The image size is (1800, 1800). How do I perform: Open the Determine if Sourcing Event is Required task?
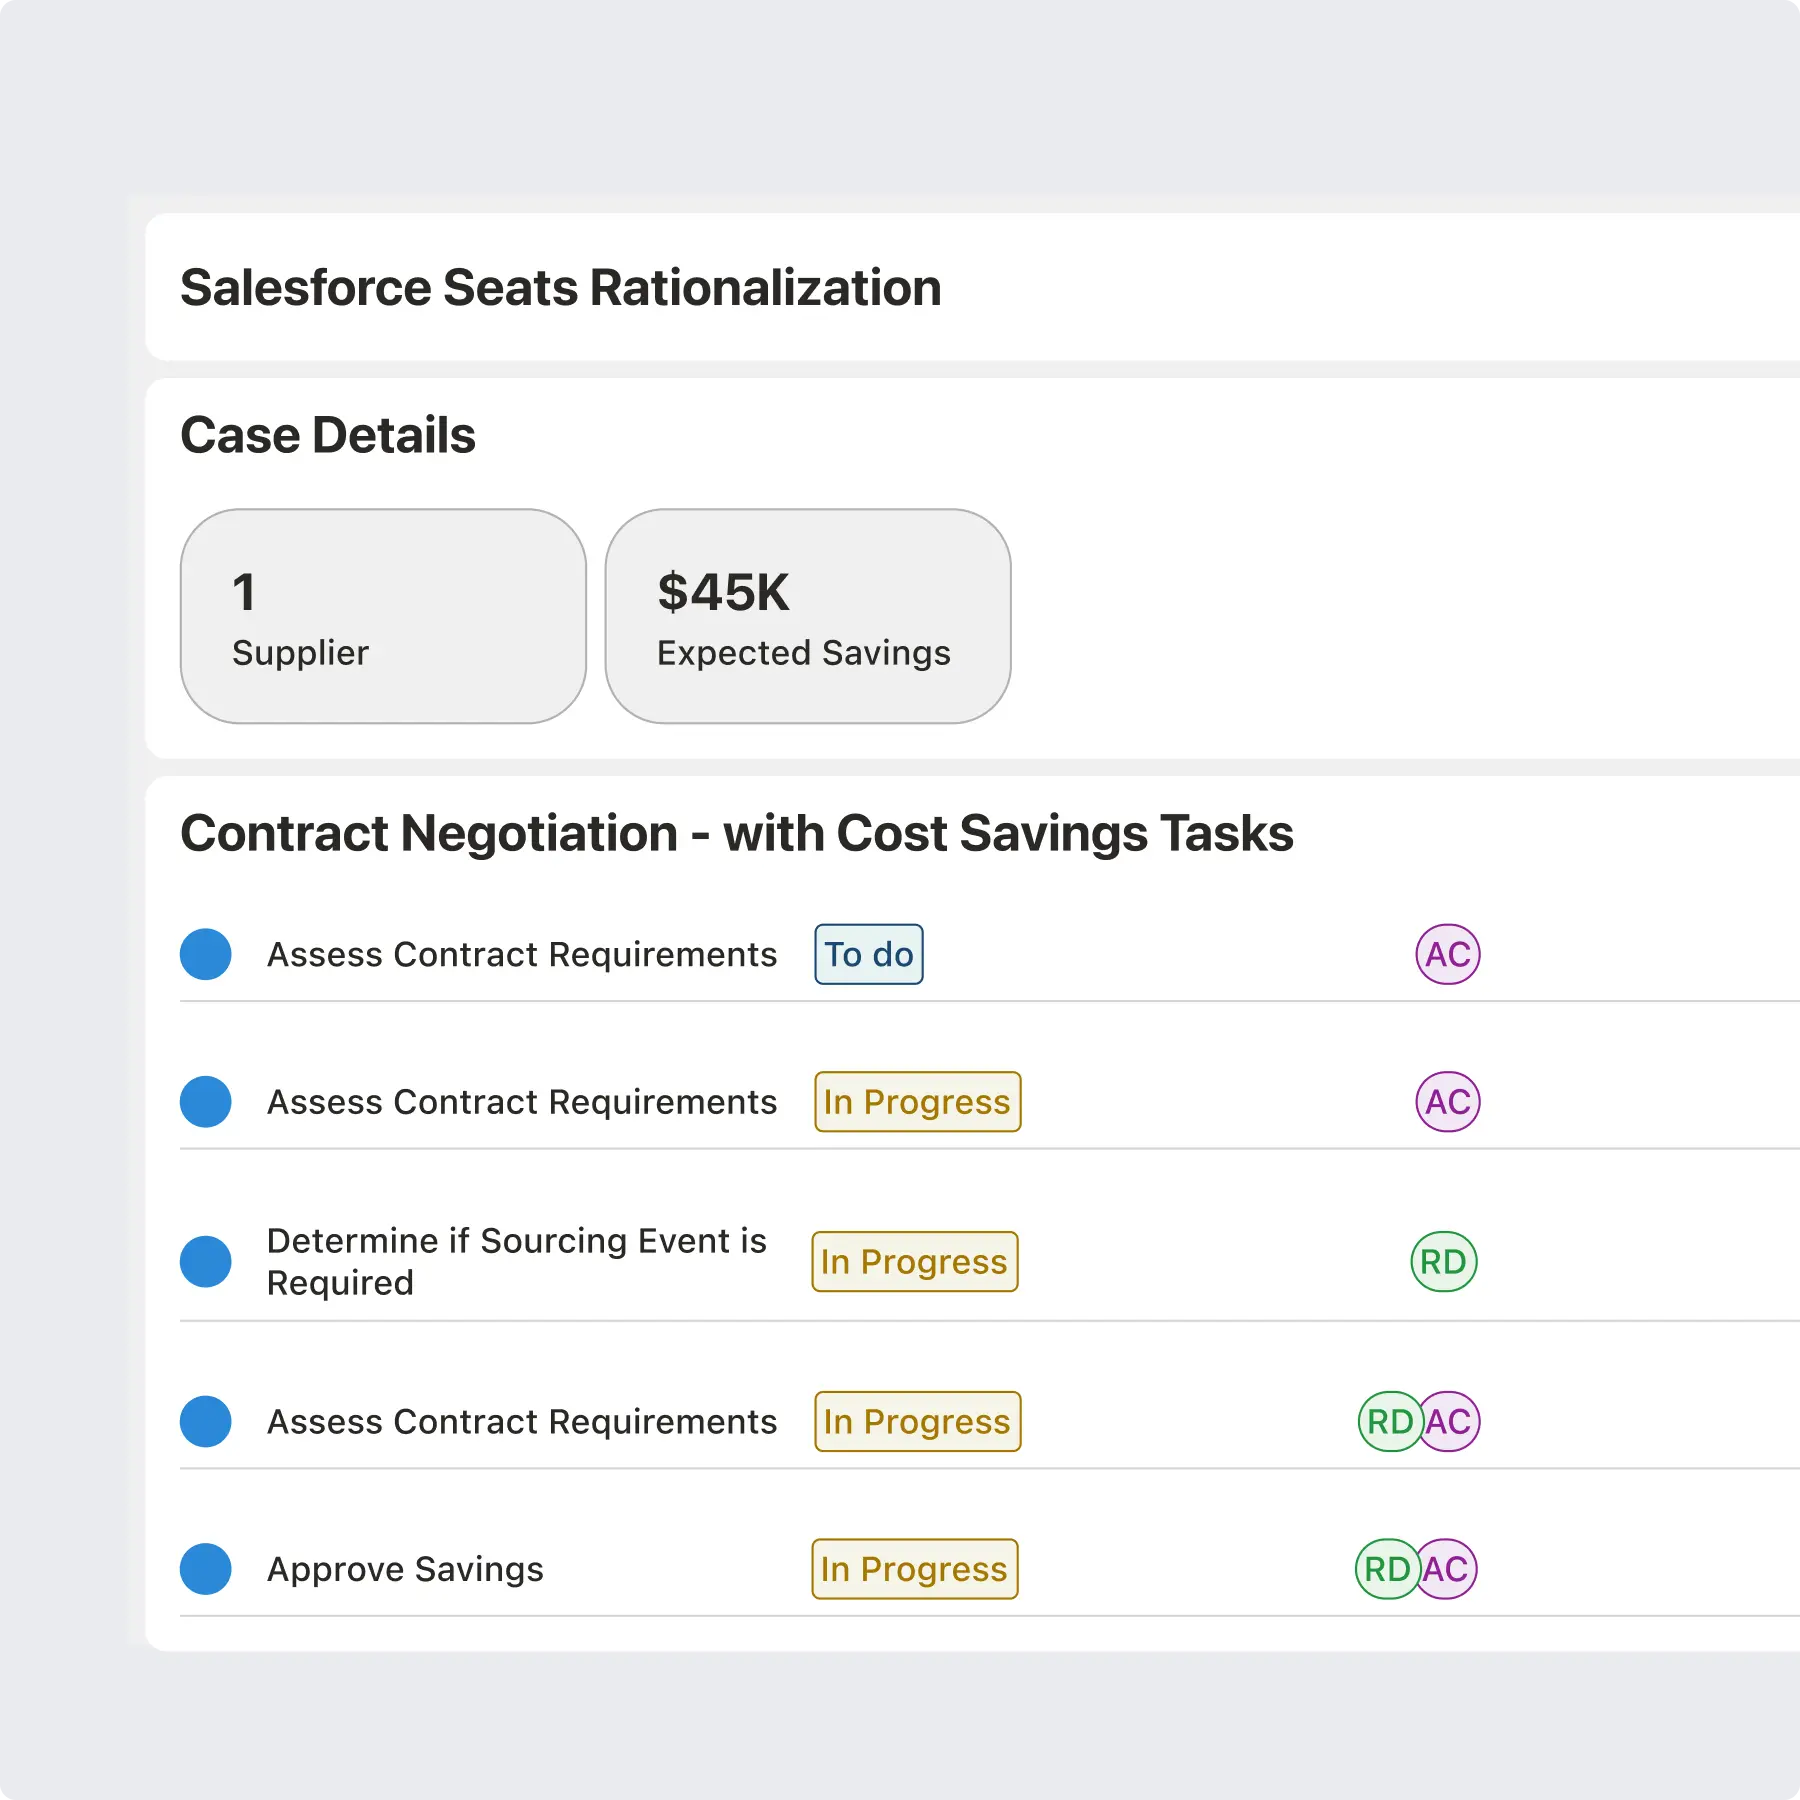tap(516, 1262)
